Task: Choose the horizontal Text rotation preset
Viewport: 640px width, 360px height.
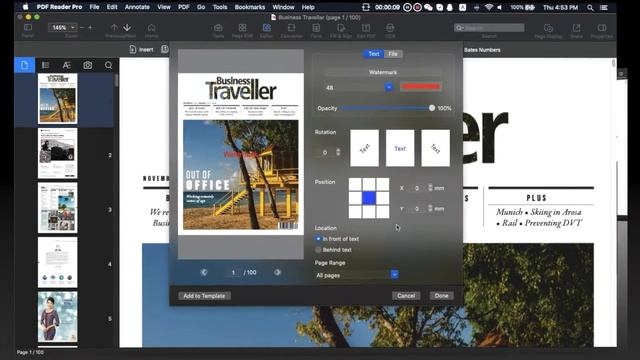Action: (x=400, y=148)
